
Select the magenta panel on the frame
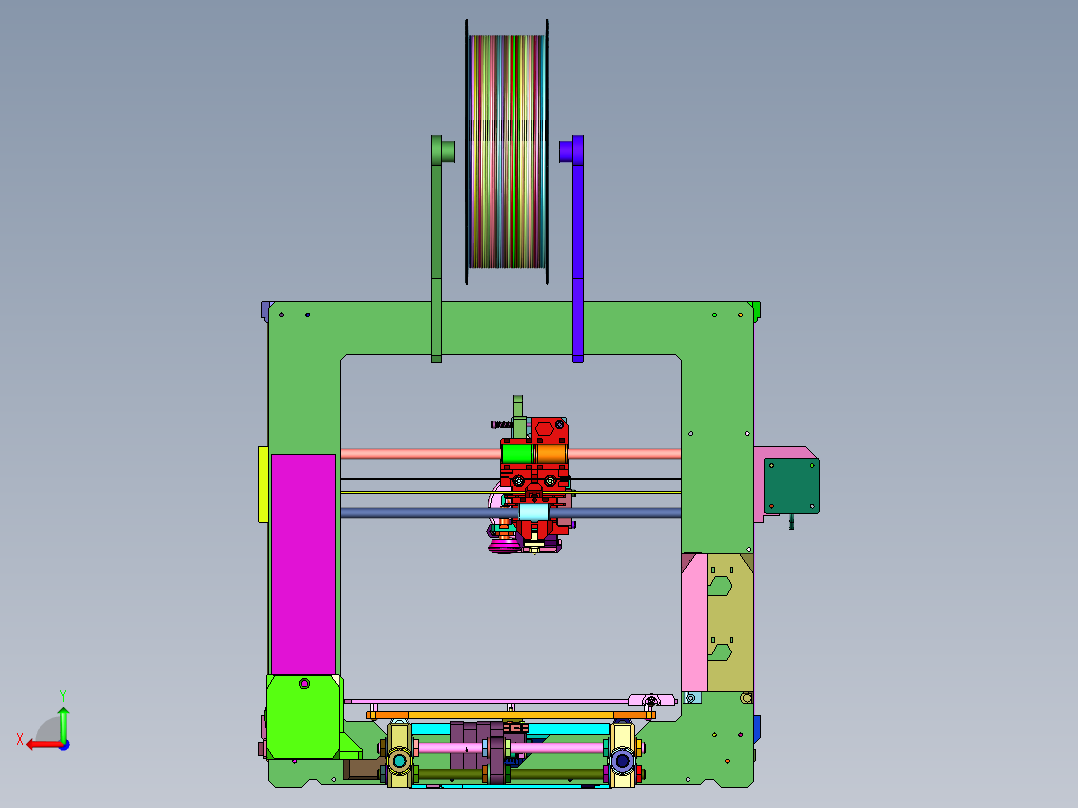(x=303, y=564)
